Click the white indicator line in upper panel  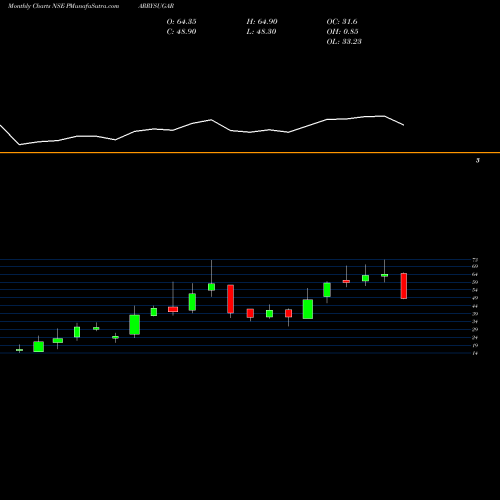point(202,130)
